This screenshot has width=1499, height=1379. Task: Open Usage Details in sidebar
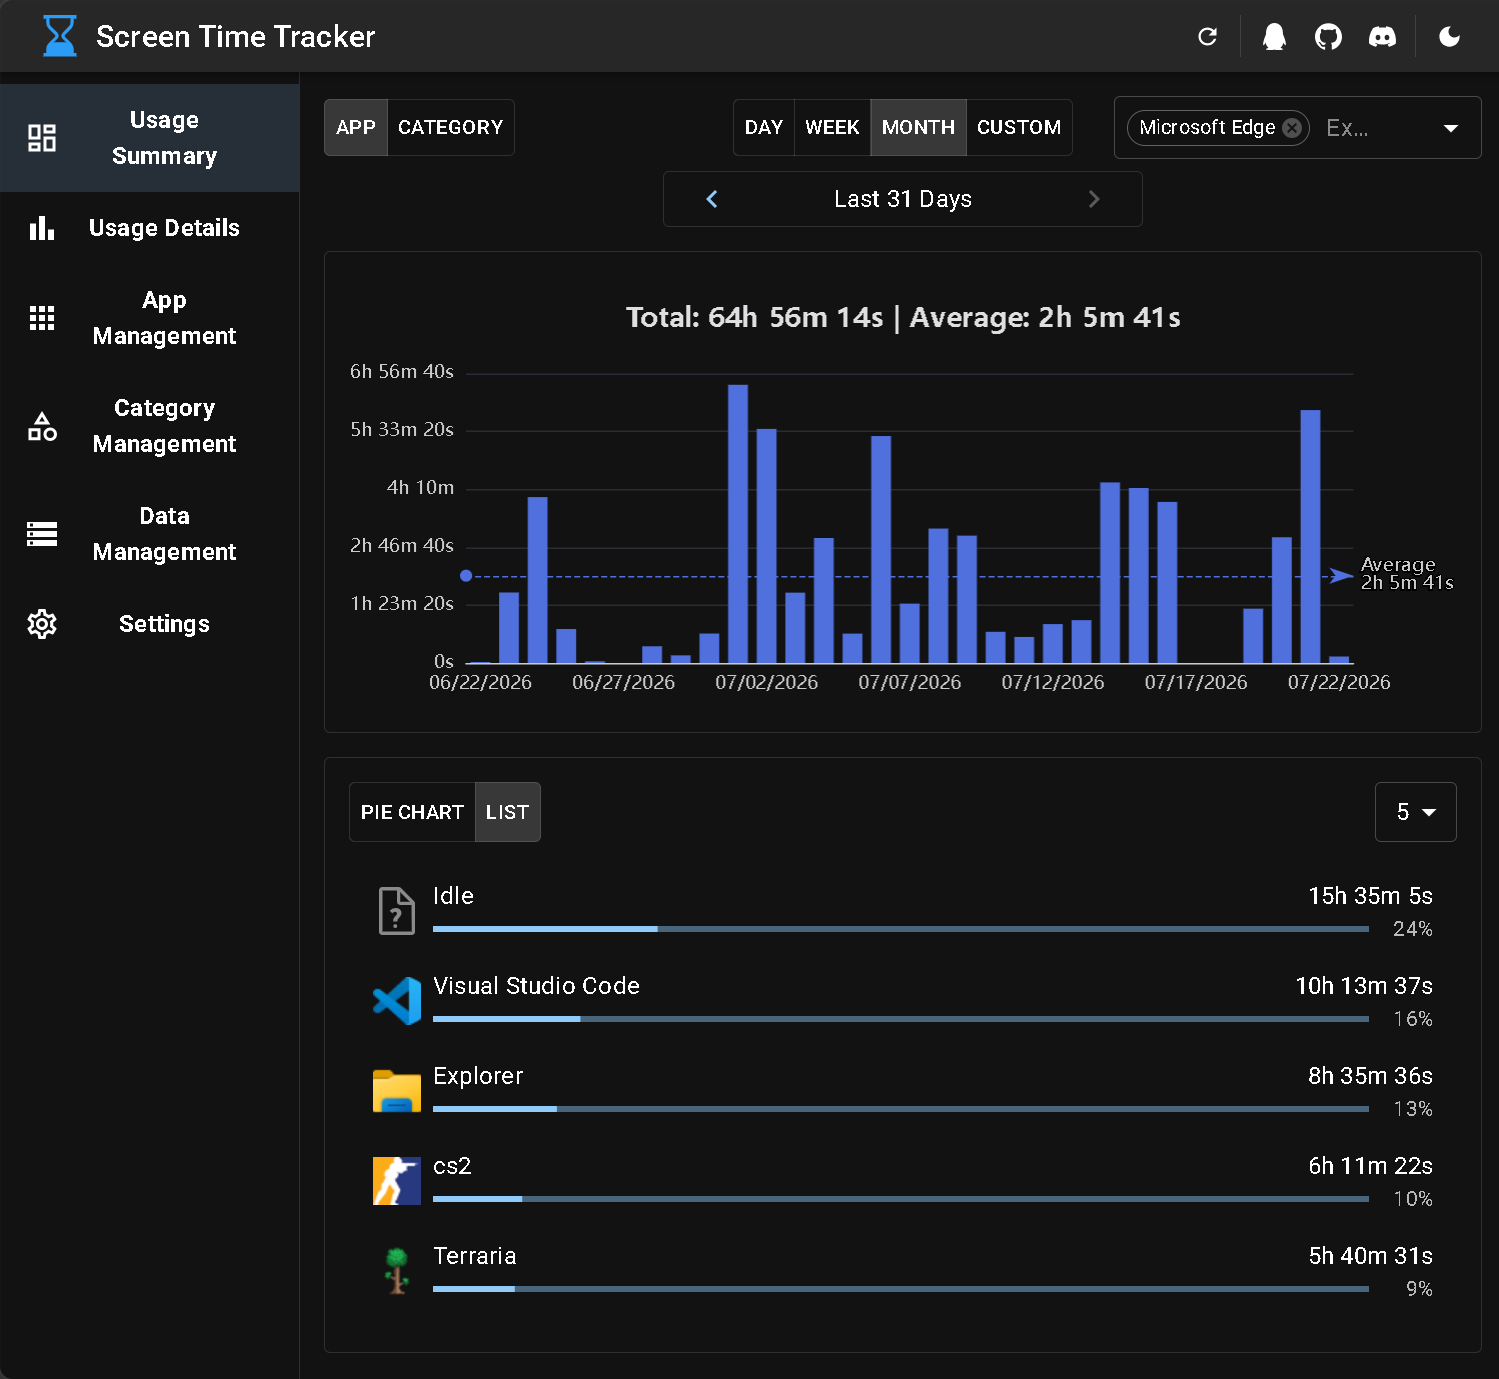pos(150,228)
